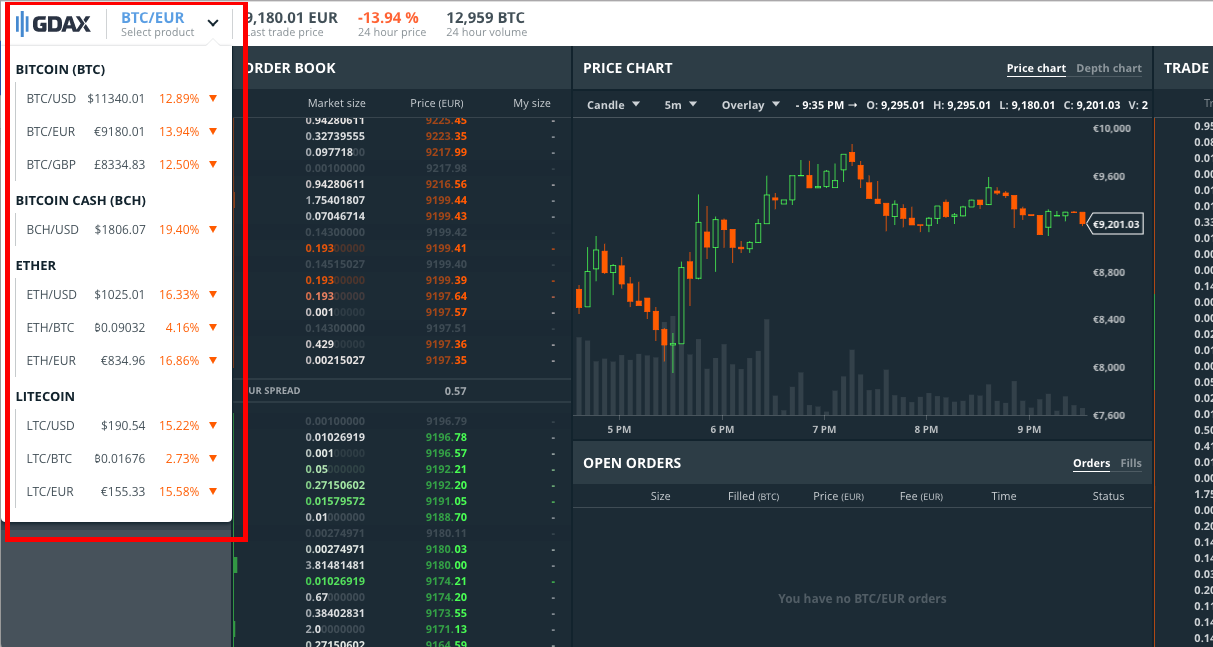Click the 9225.45 ask price in order book
This screenshot has height=647, width=1213.
(446, 121)
